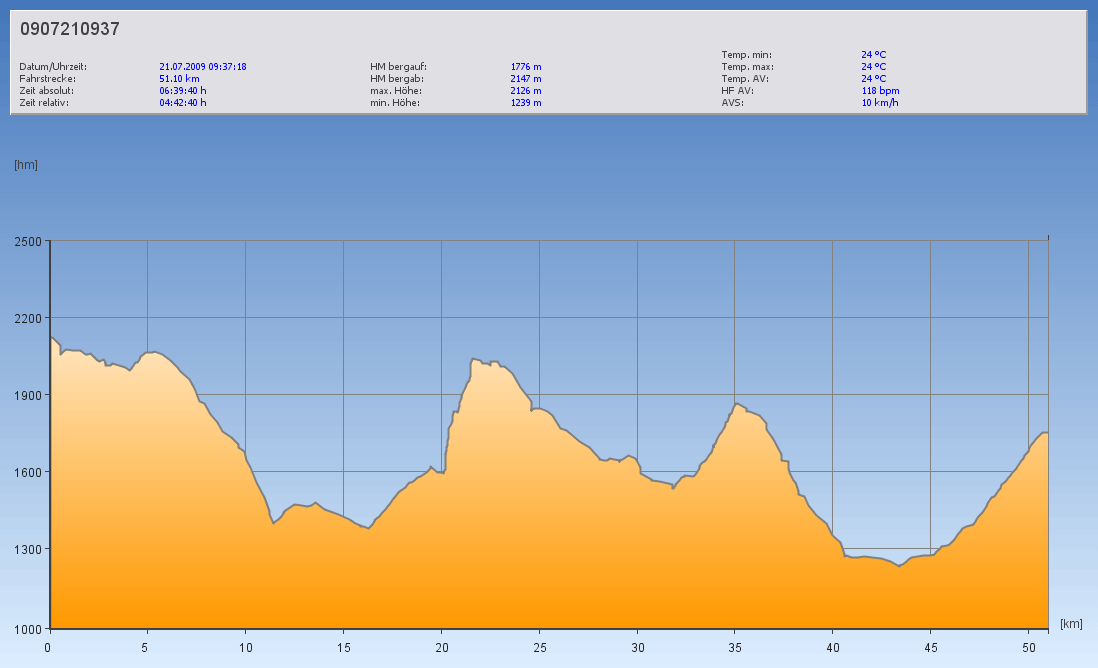The image size is (1098, 668).
Task: Click the [km] horizontal axis unit label
Action: pyautogui.click(x=1071, y=624)
